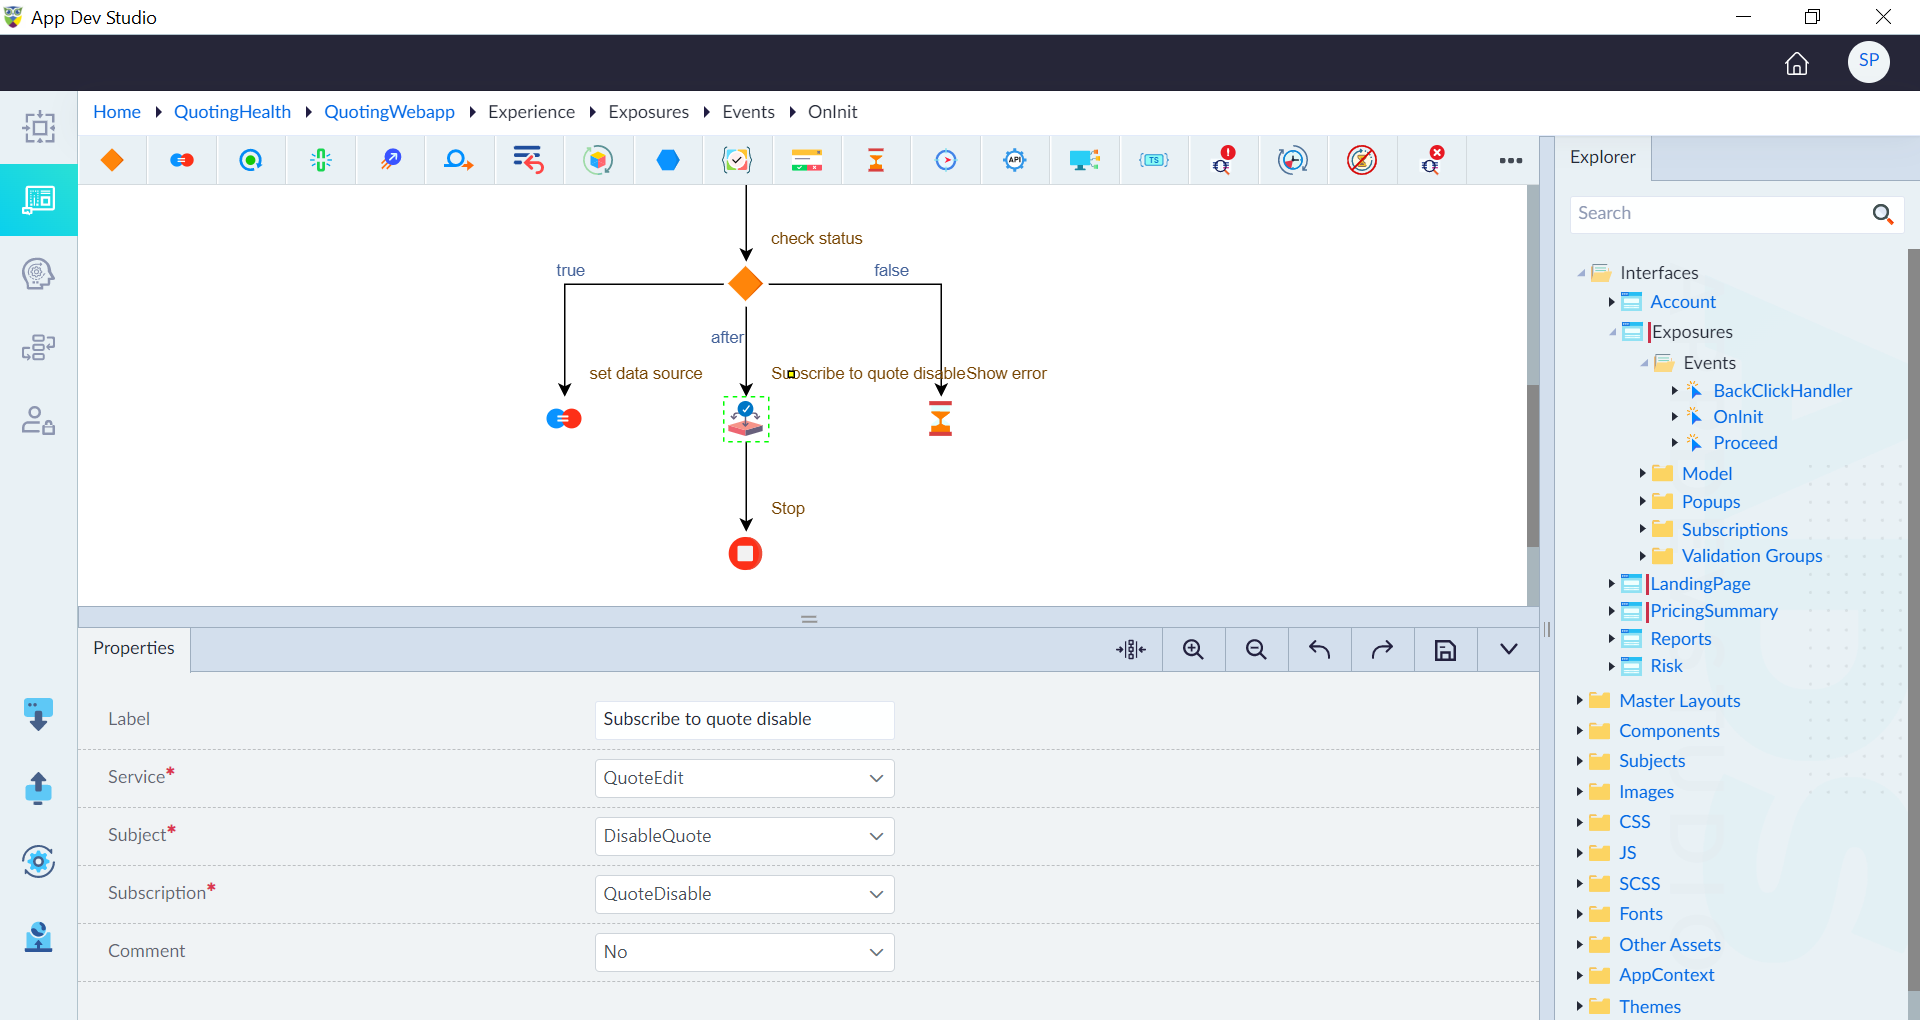
Task: Open the three-dots overflow toolbar menu
Action: click(x=1511, y=160)
